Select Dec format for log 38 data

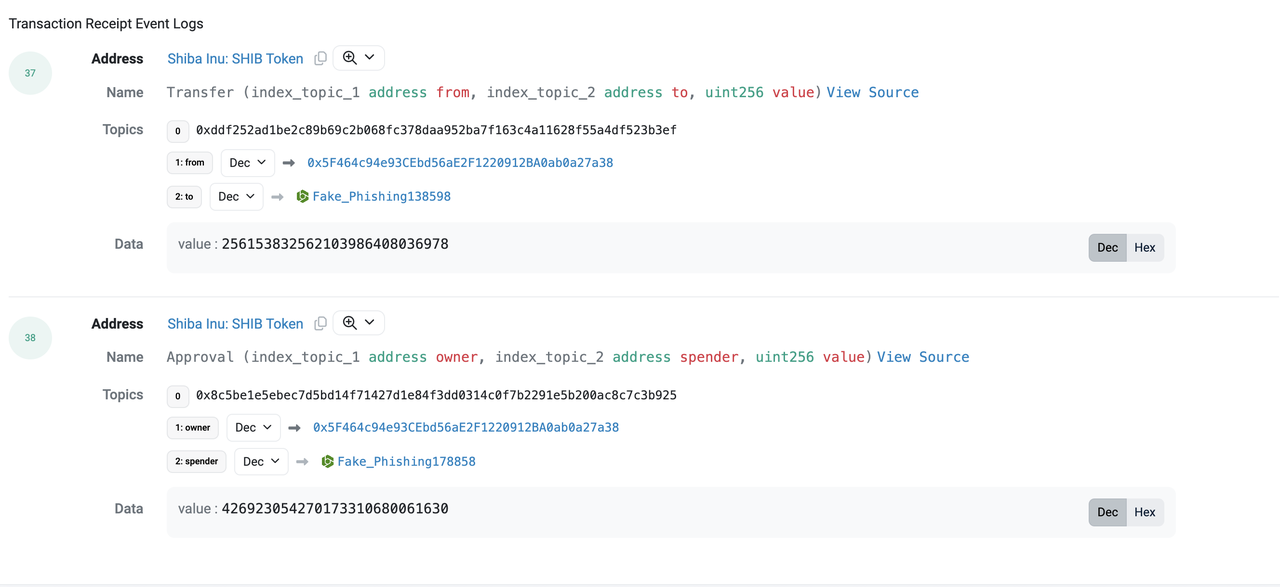click(x=1108, y=512)
